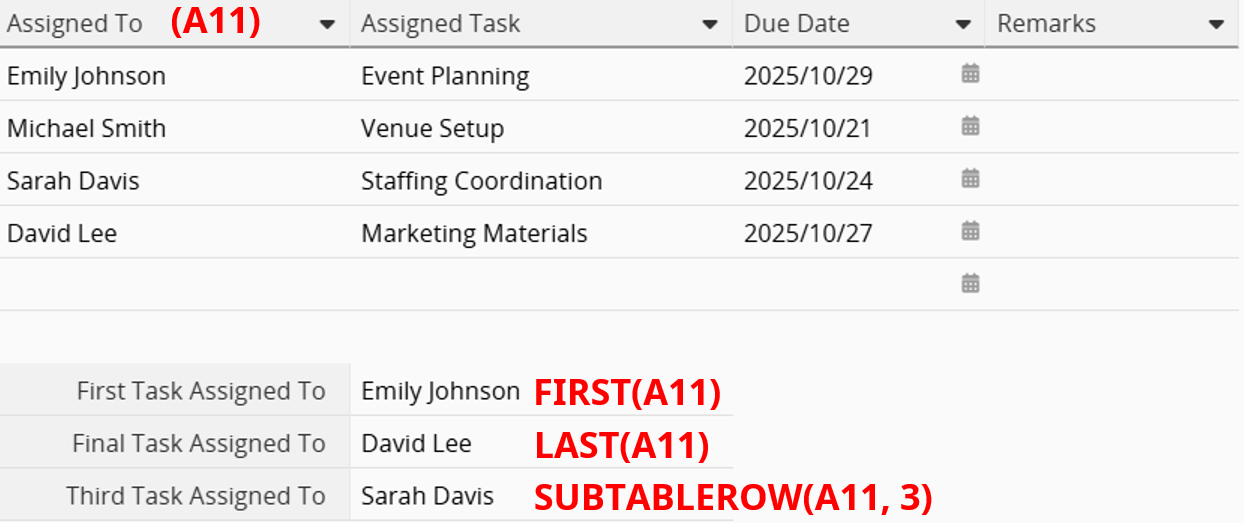
Task: Click the David Lee cell in the table
Action: coord(62,234)
